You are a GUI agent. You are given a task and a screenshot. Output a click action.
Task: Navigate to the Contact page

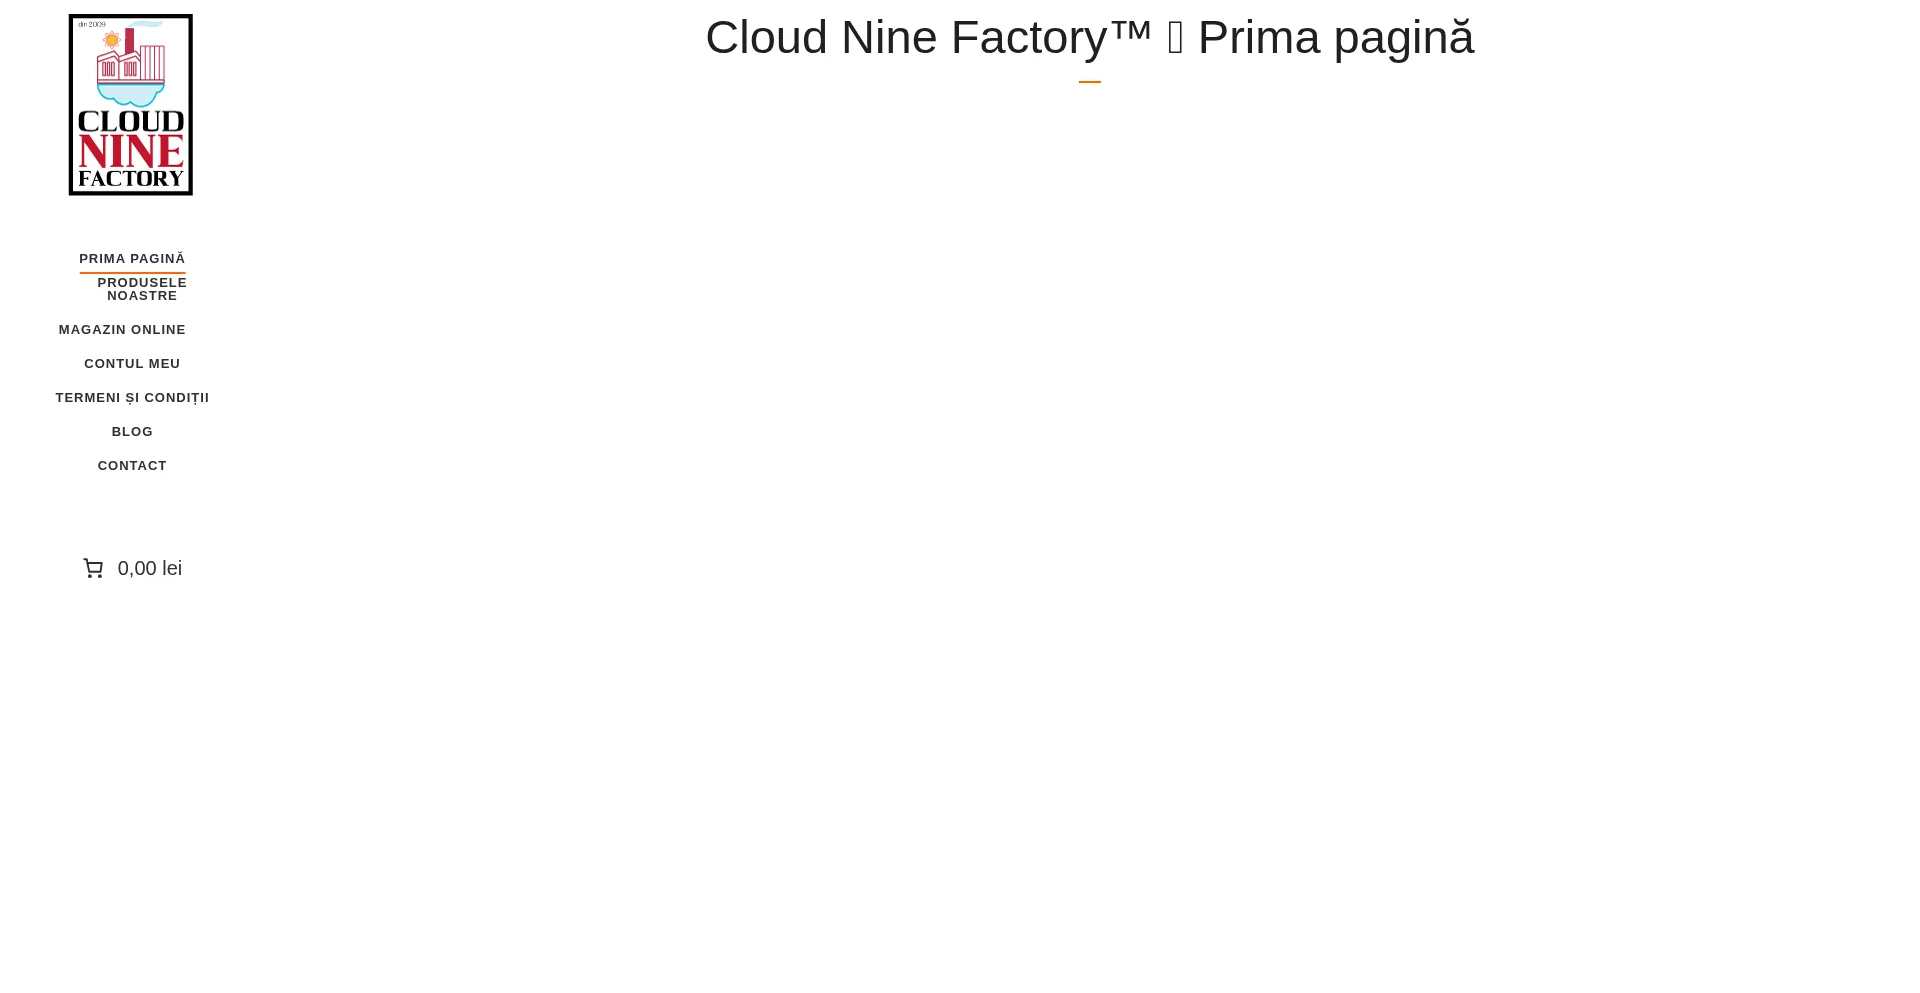coord(132,465)
